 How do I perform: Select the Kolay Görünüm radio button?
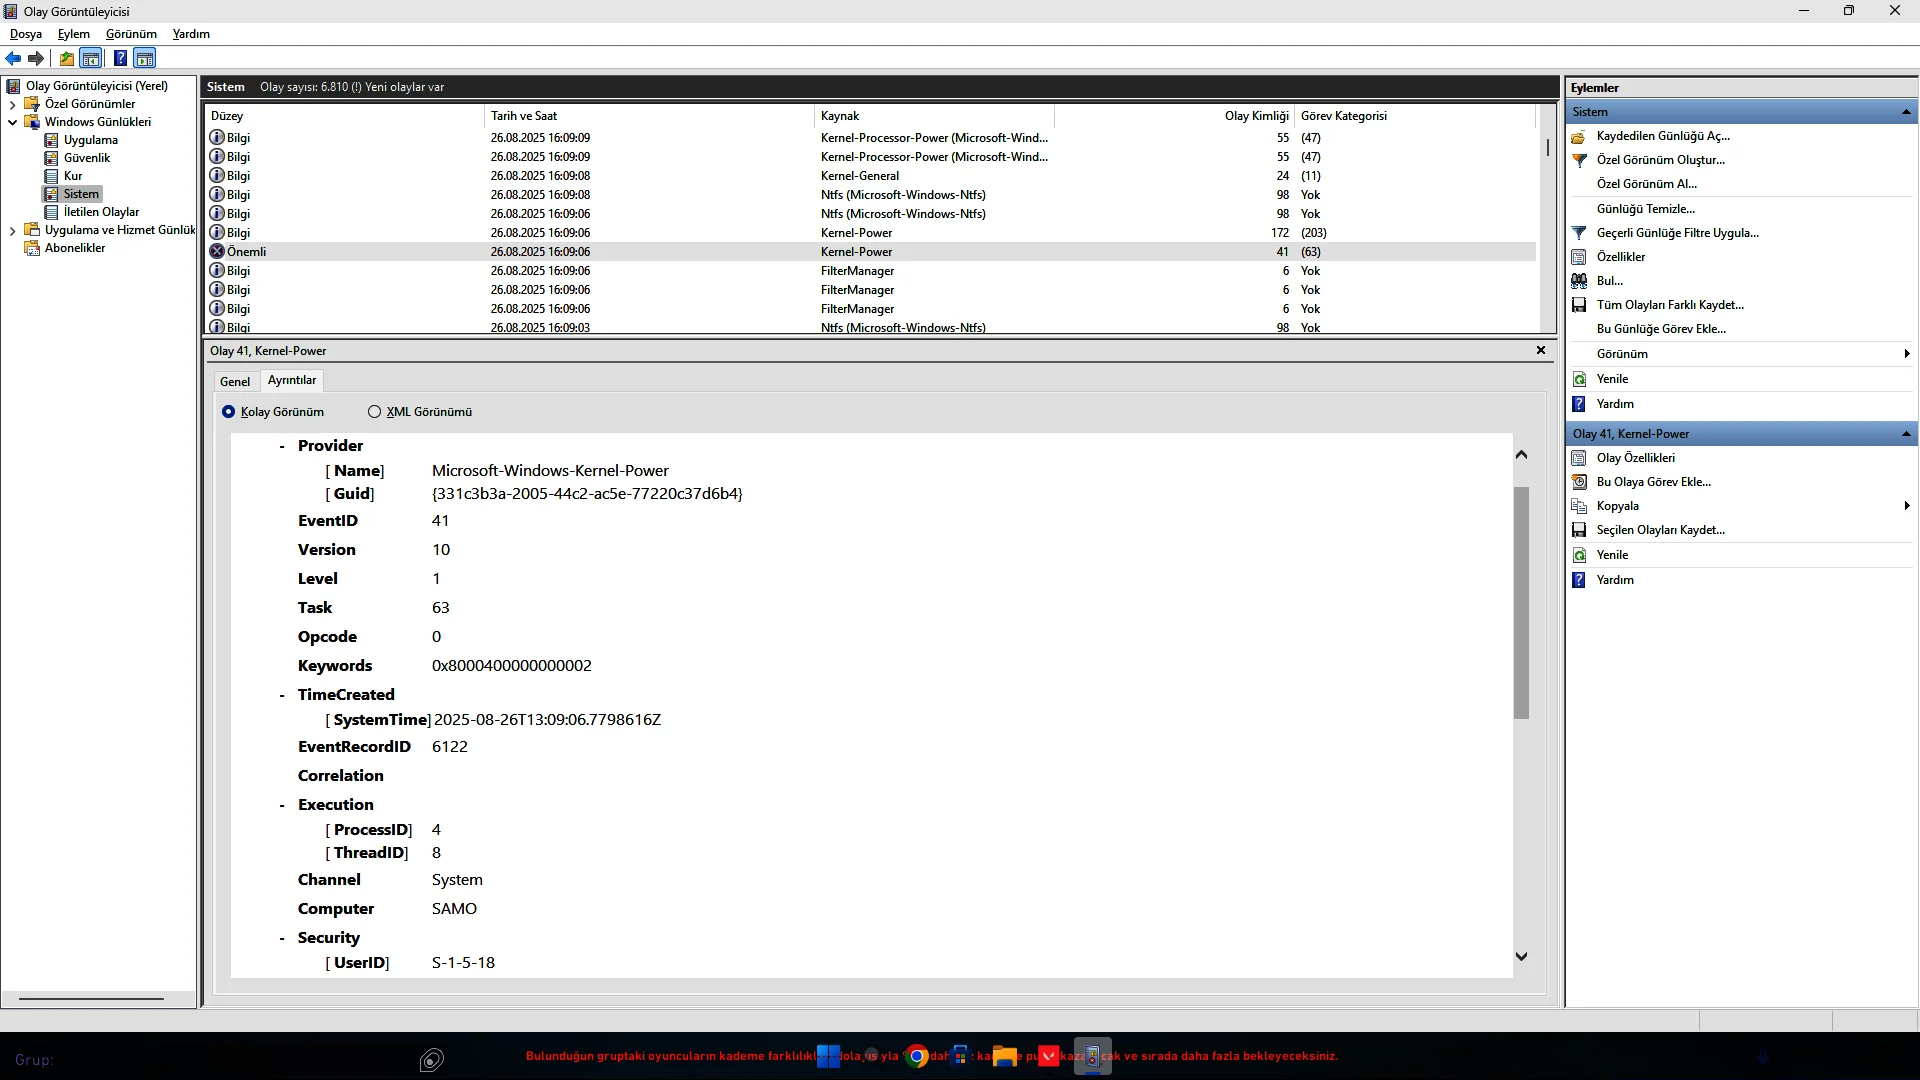pyautogui.click(x=229, y=412)
